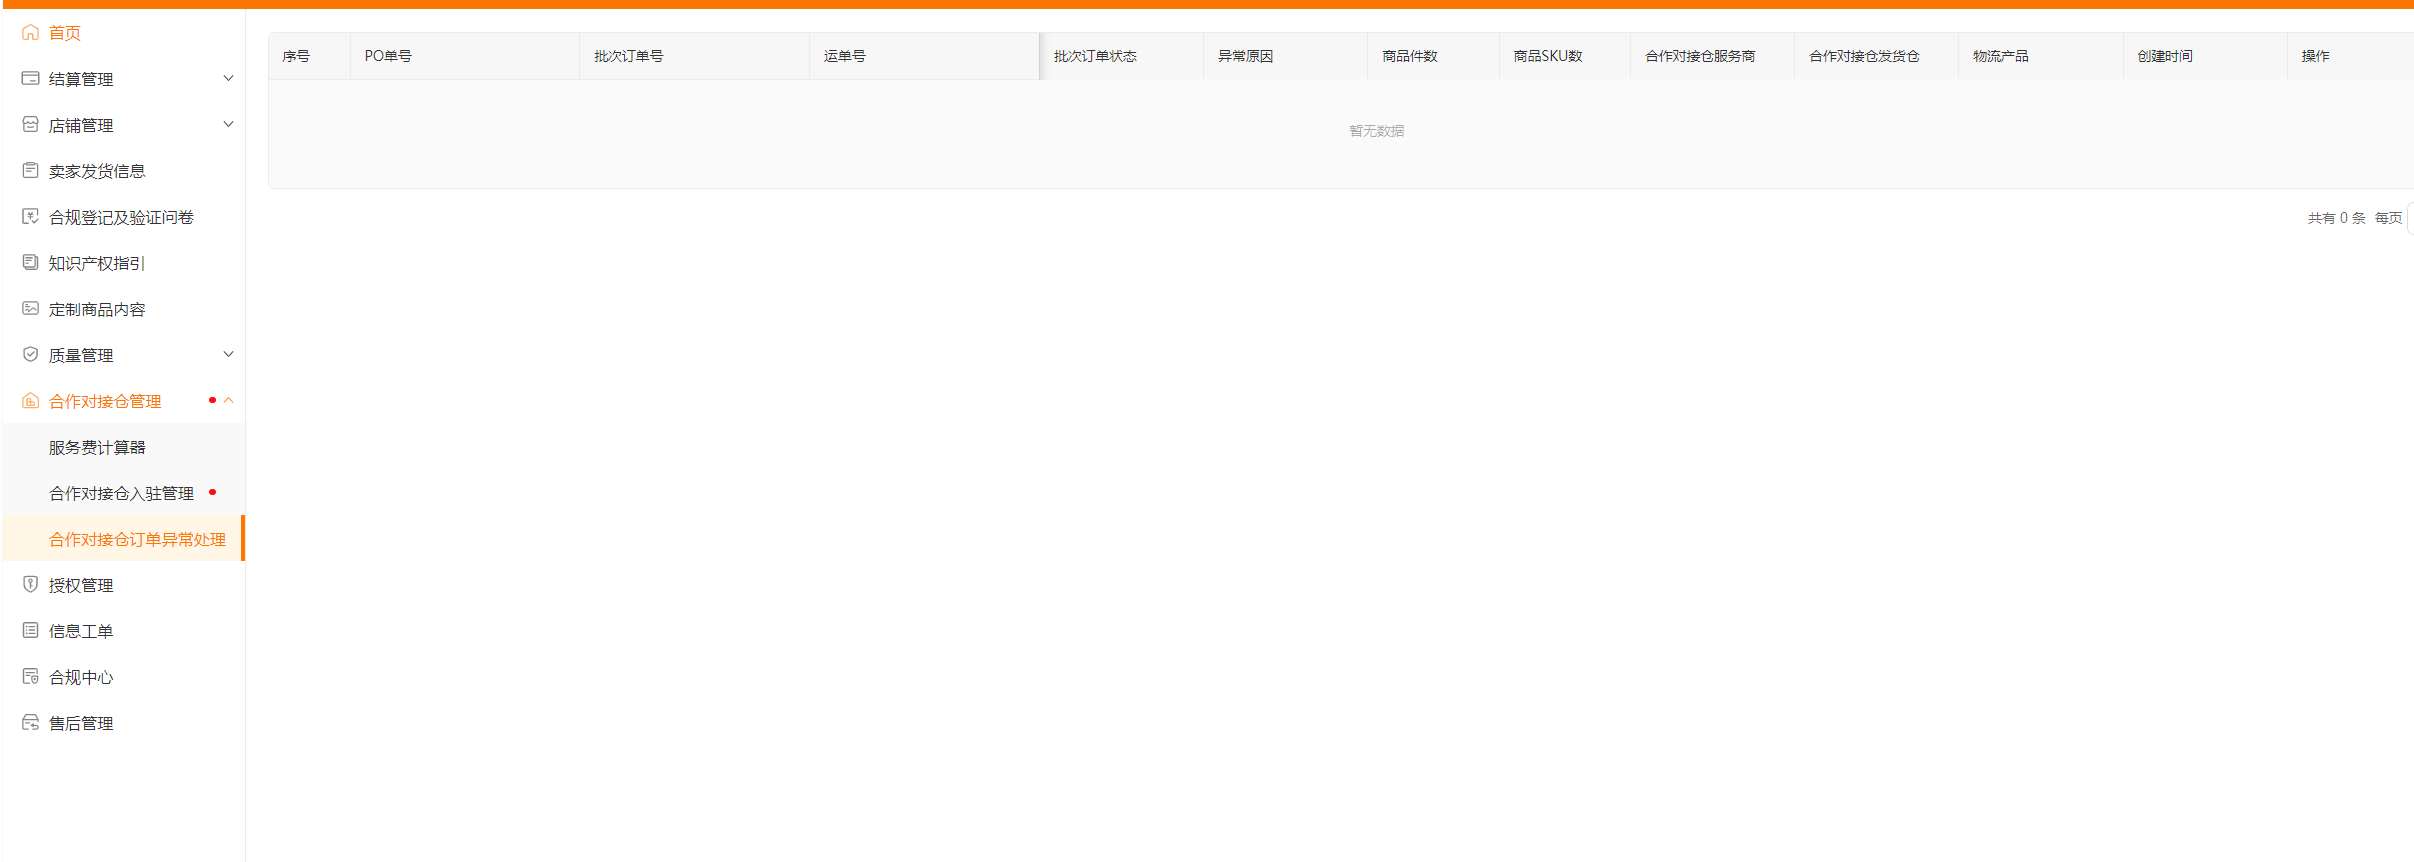
Task: Click the 卖家发货信息 icon
Action: point(31,170)
